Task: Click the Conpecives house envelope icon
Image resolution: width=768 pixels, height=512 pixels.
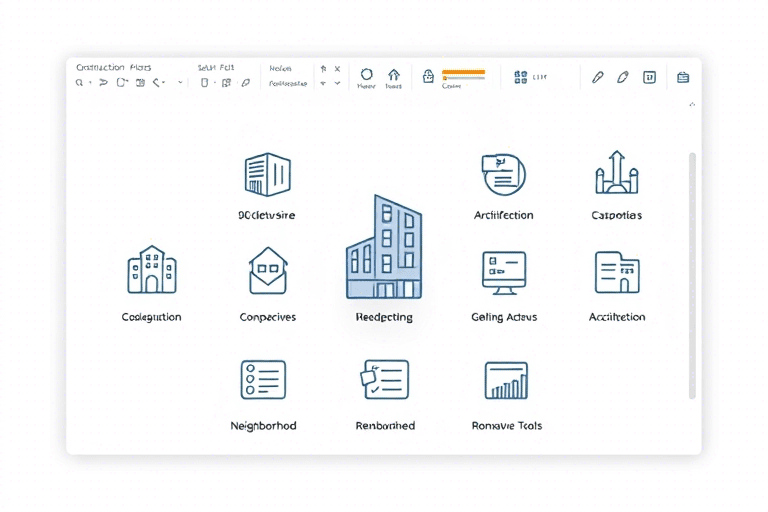Action: pos(267,271)
